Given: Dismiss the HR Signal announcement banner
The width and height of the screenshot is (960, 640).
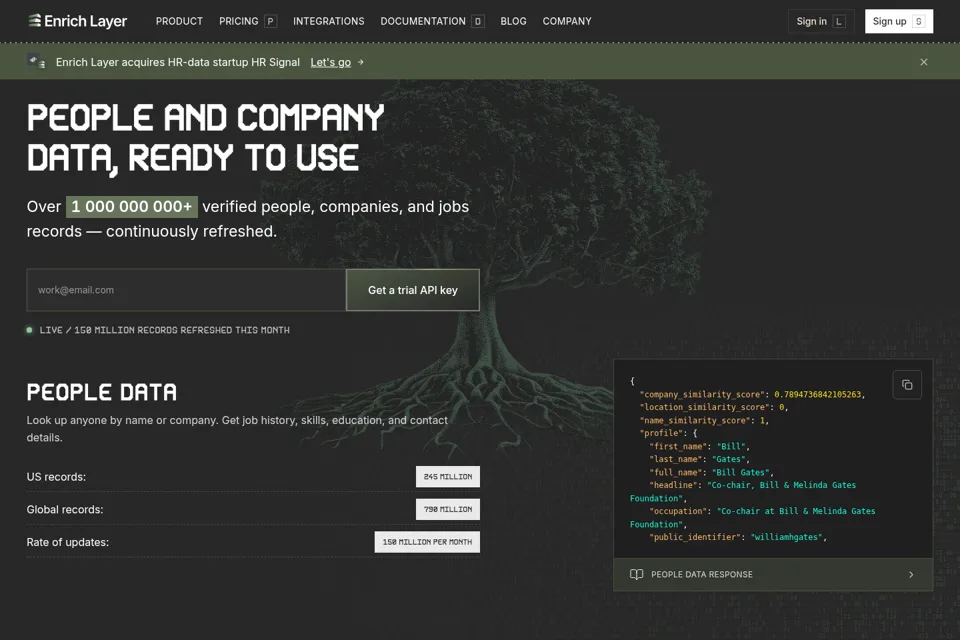Looking at the screenshot, I should [924, 62].
